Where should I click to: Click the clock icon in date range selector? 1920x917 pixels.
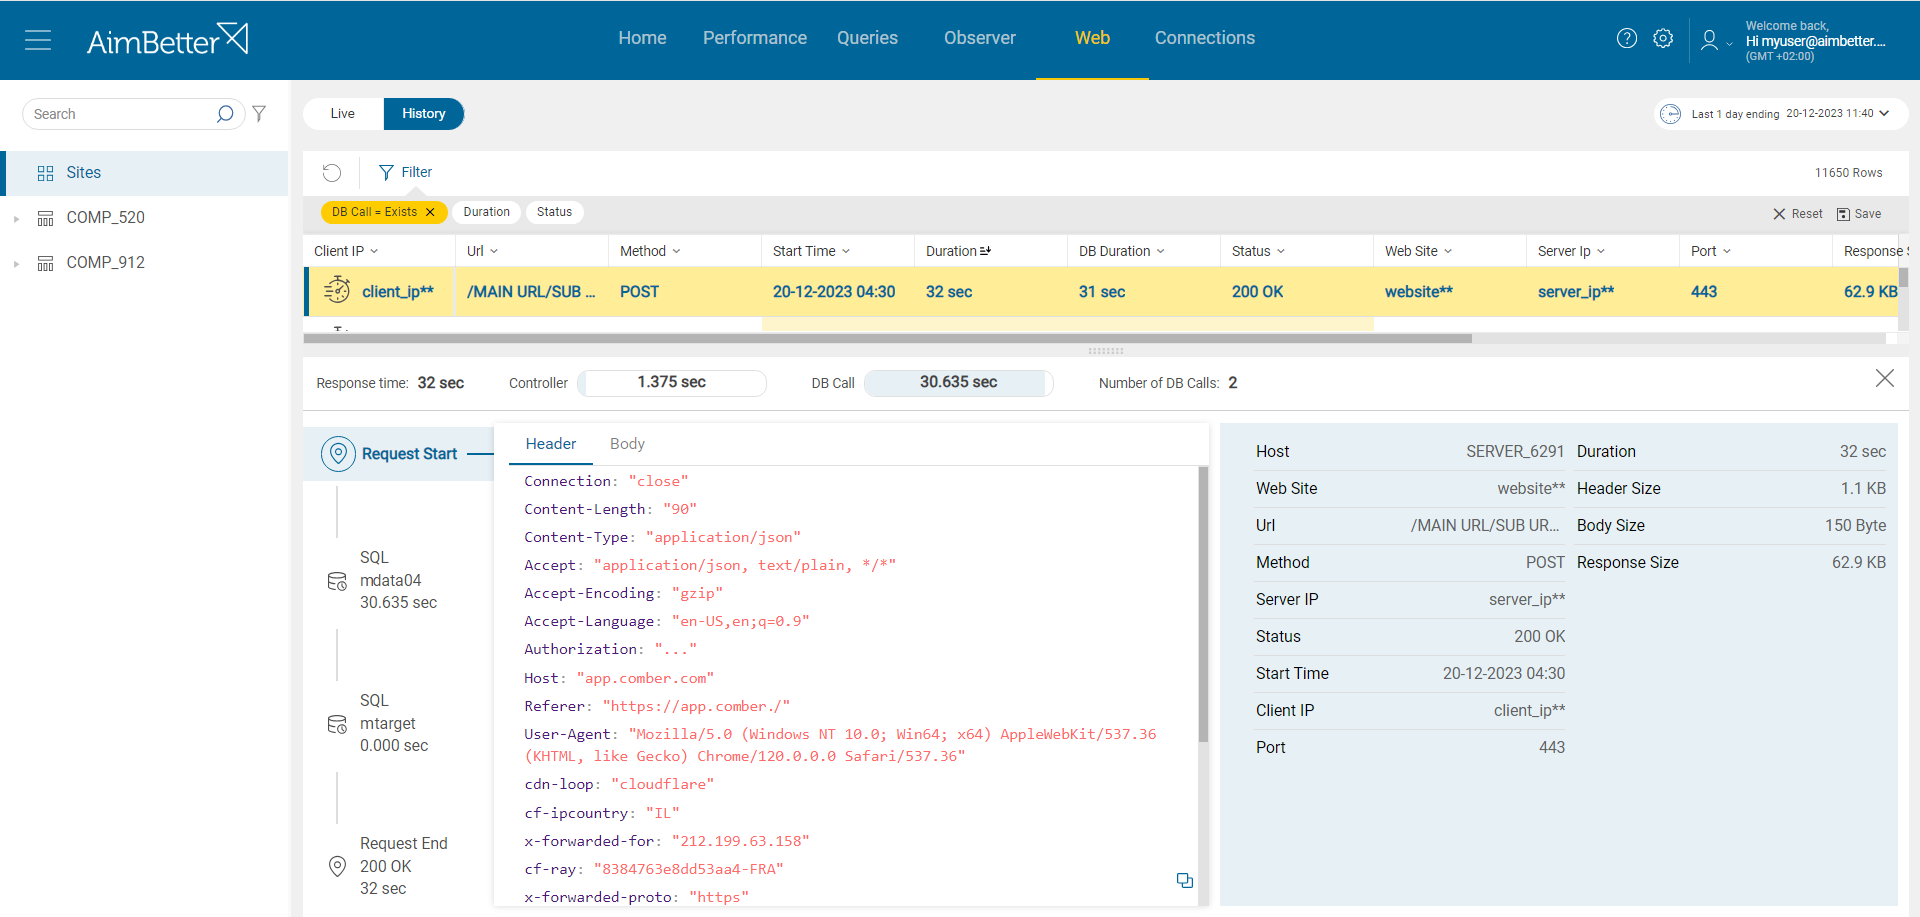click(1670, 114)
